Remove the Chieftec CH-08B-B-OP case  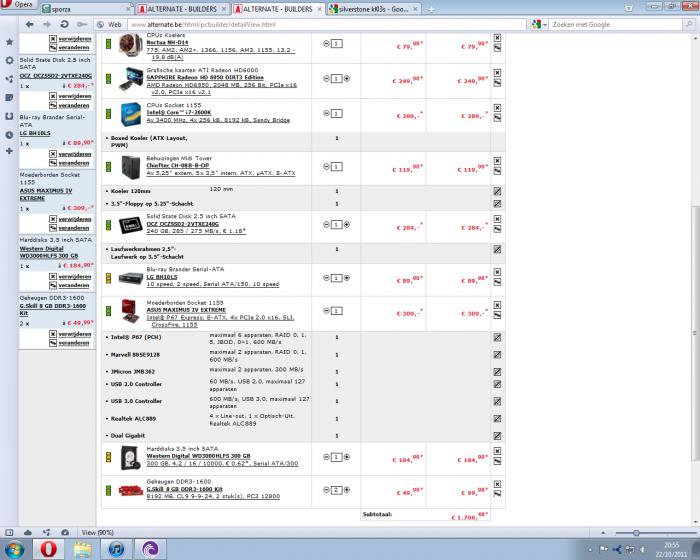point(497,161)
